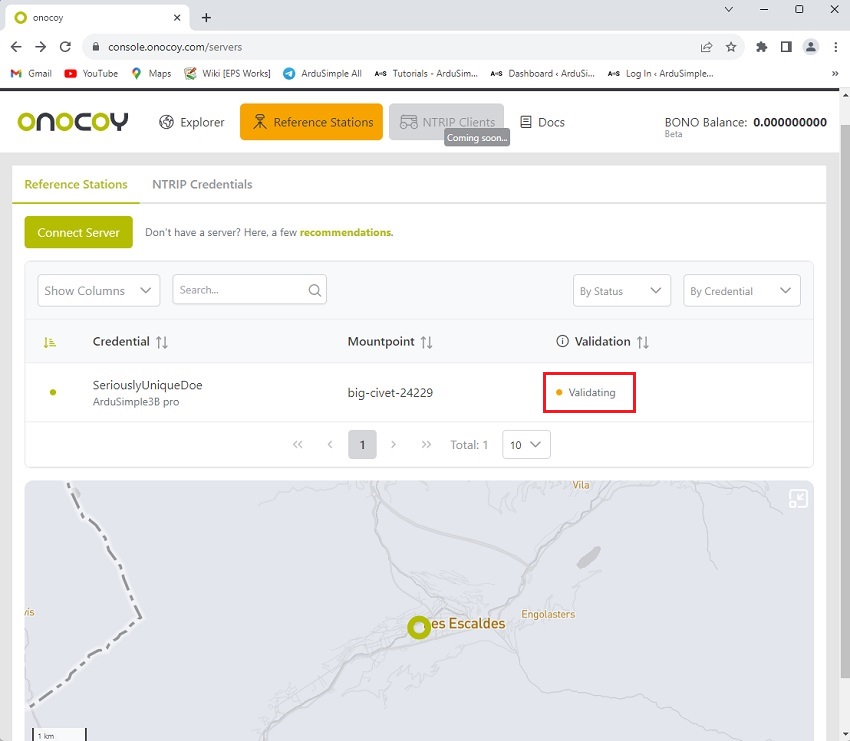Image resolution: width=850 pixels, height=741 pixels.
Task: Switch to NTRIP Credentials tab
Action: click(202, 184)
